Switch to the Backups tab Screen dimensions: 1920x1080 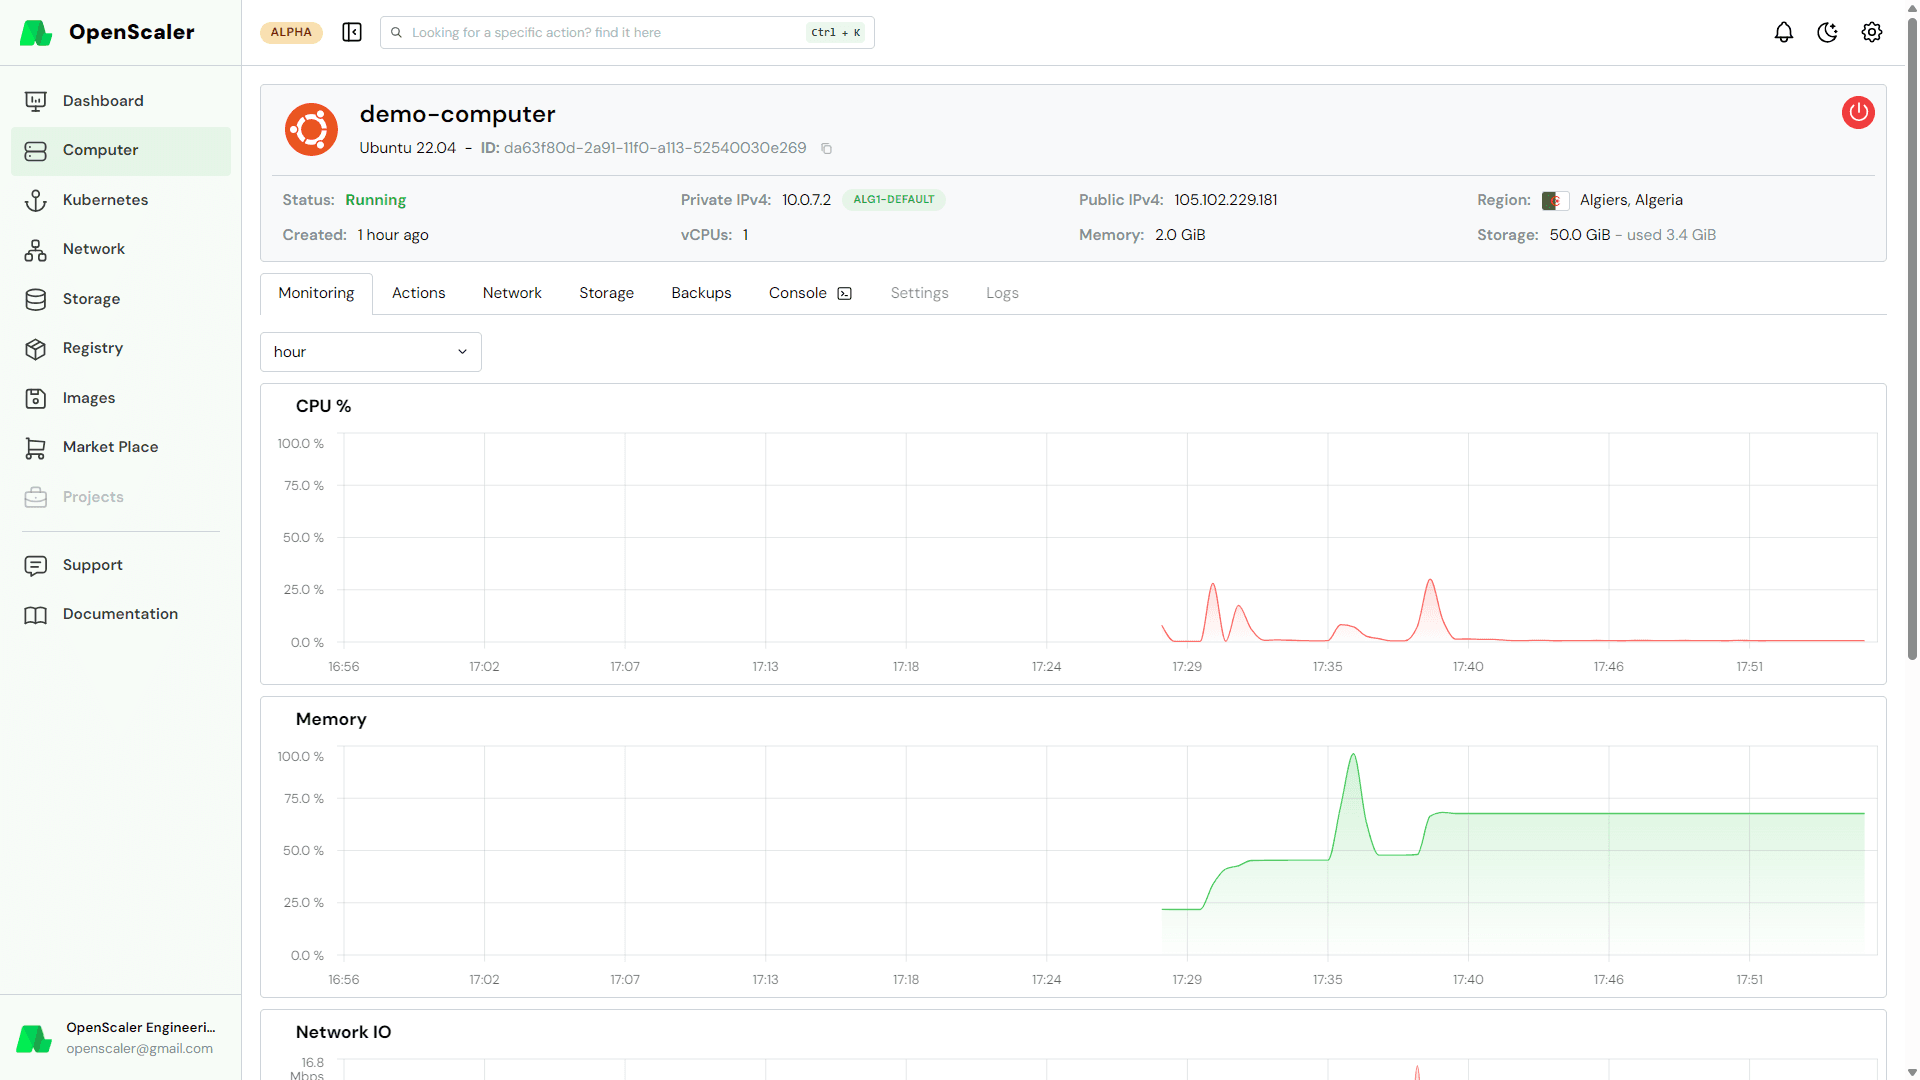pos(701,293)
